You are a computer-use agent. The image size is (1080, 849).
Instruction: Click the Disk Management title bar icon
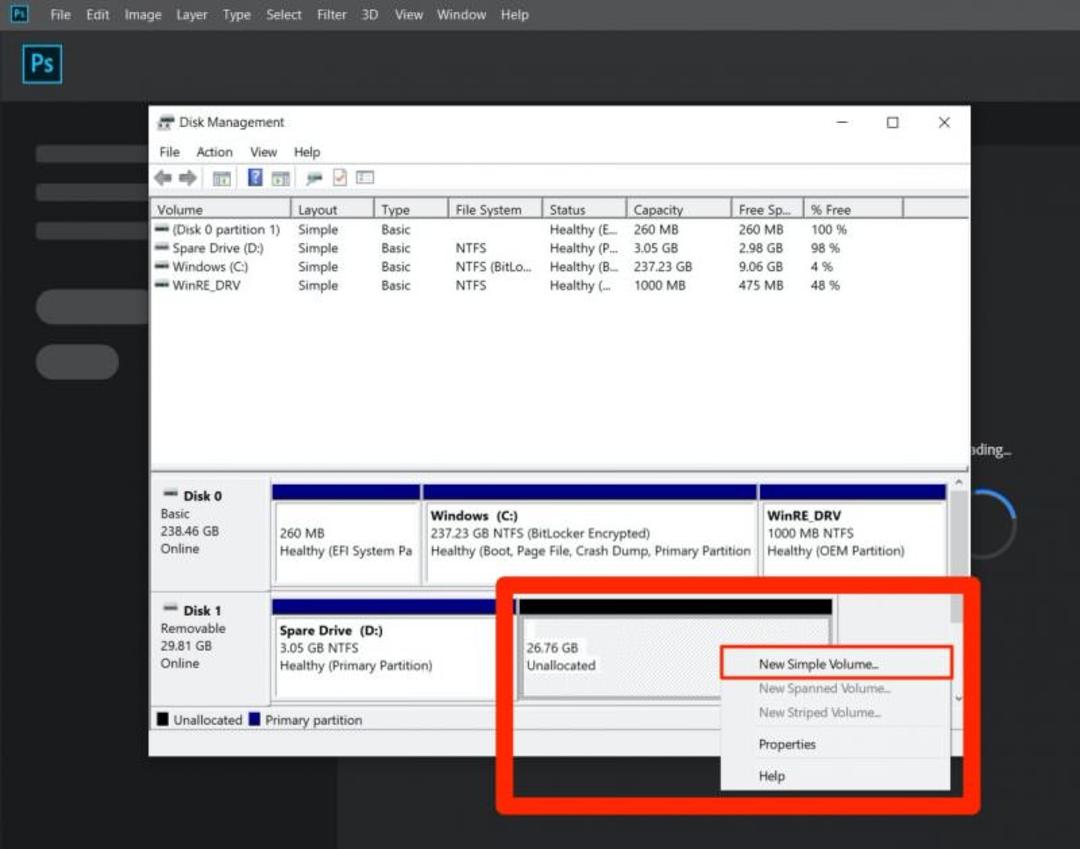pos(165,123)
